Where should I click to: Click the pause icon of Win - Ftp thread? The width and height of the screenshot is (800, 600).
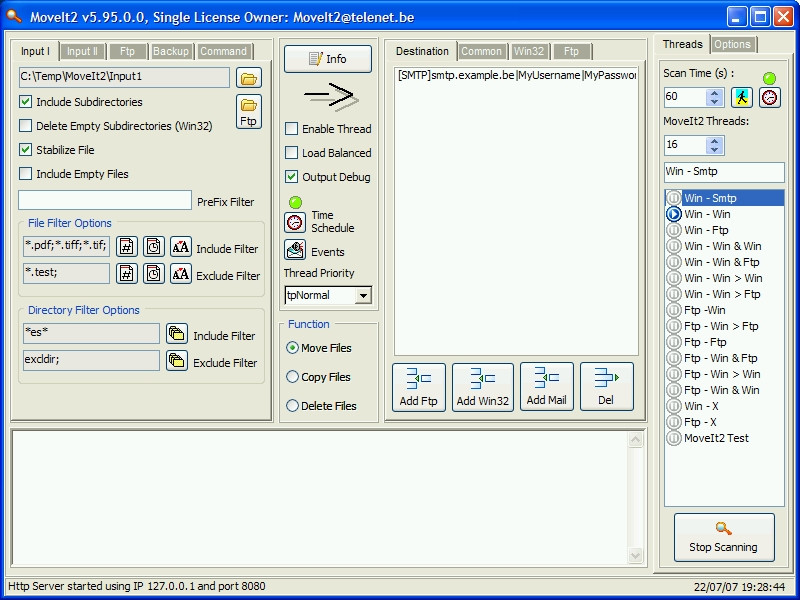(x=674, y=230)
